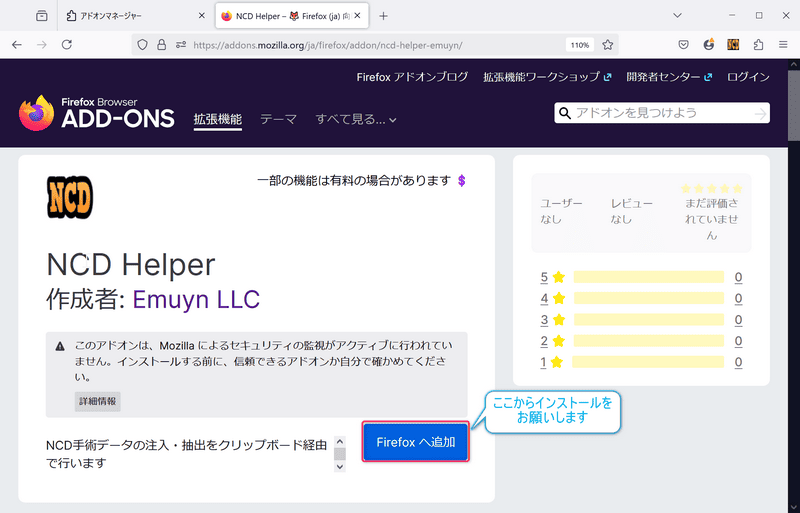Screen dimensions: 800x513
Task: Show site security via padlock icon
Action: point(161,45)
